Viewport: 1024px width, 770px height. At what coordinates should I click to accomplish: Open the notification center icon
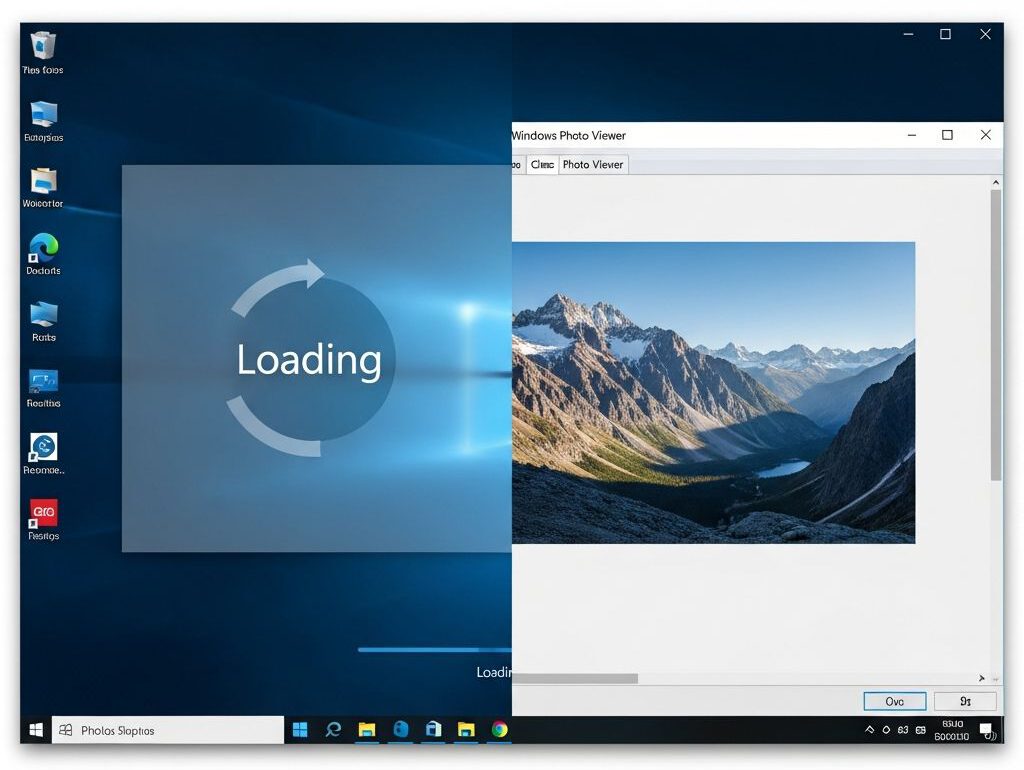(x=987, y=730)
